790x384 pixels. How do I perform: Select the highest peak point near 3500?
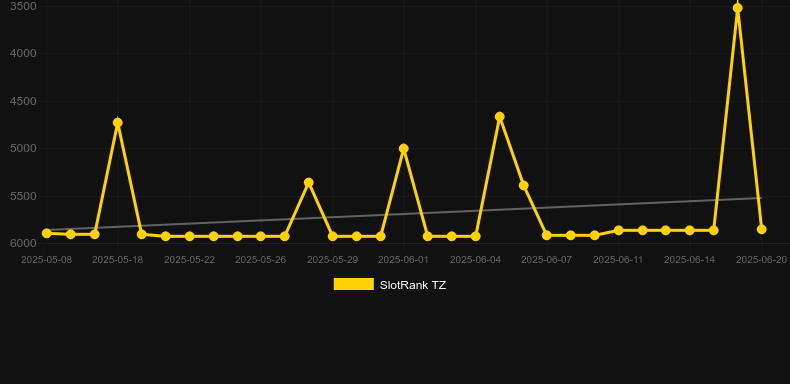coord(738,8)
